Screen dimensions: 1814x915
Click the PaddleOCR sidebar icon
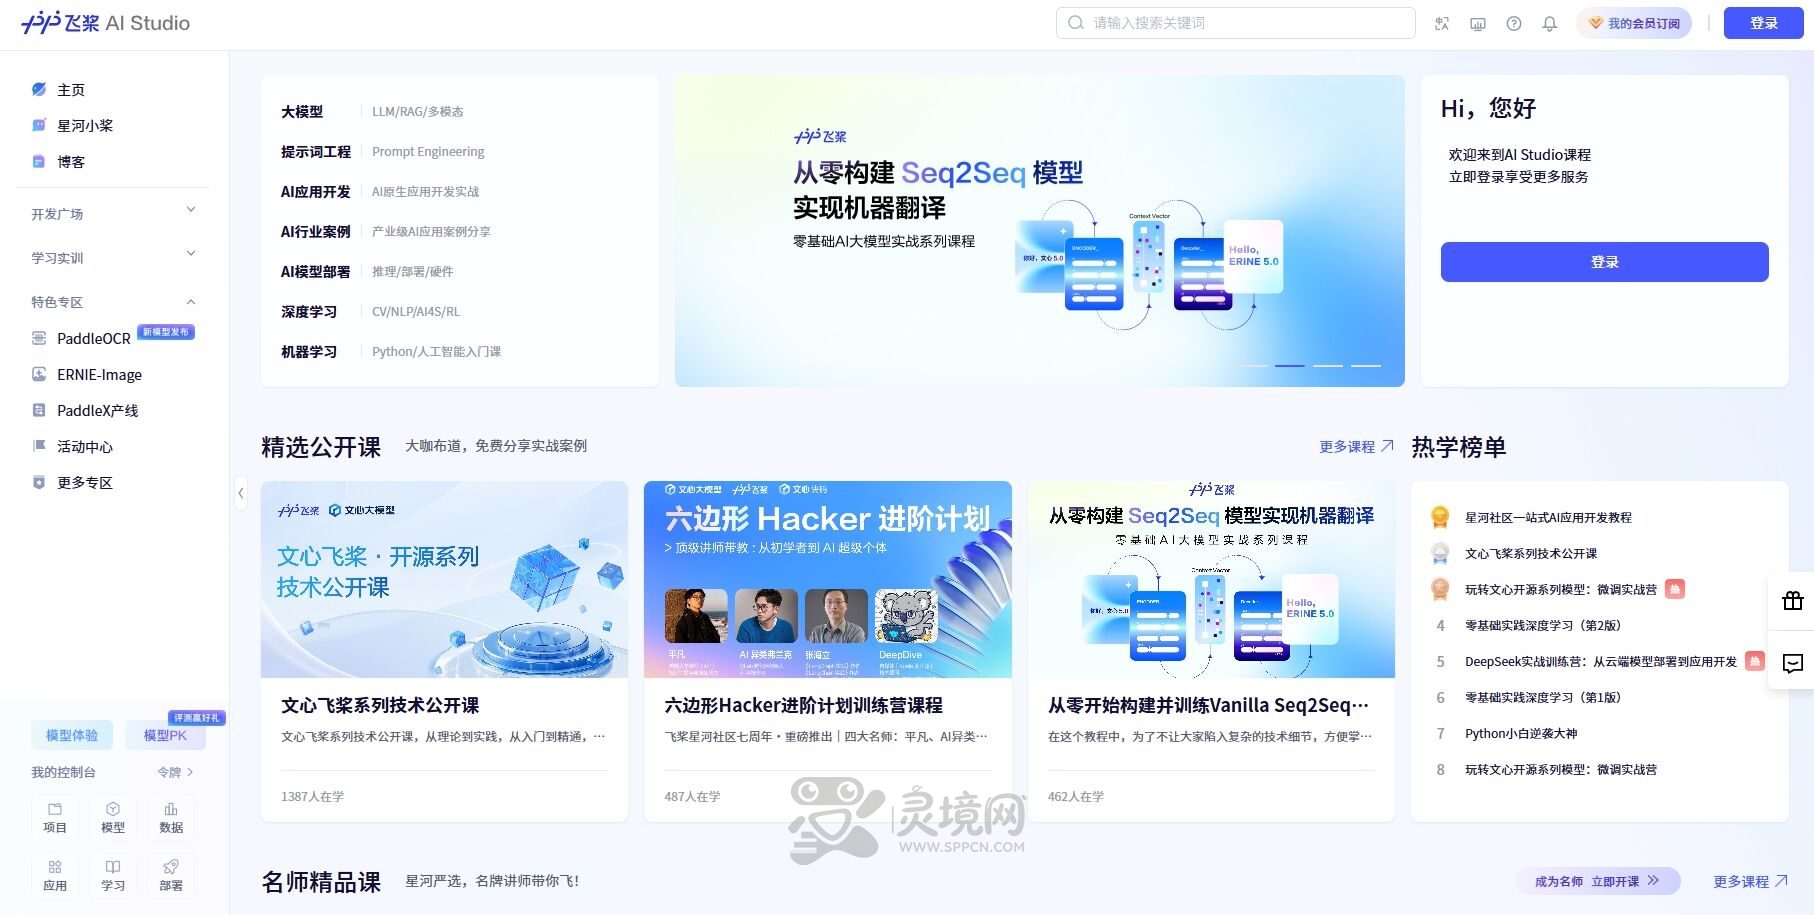tap(39, 339)
